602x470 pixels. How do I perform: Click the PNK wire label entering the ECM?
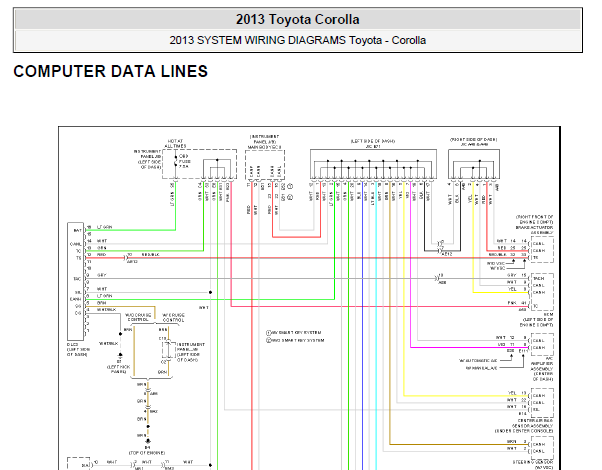(512, 303)
